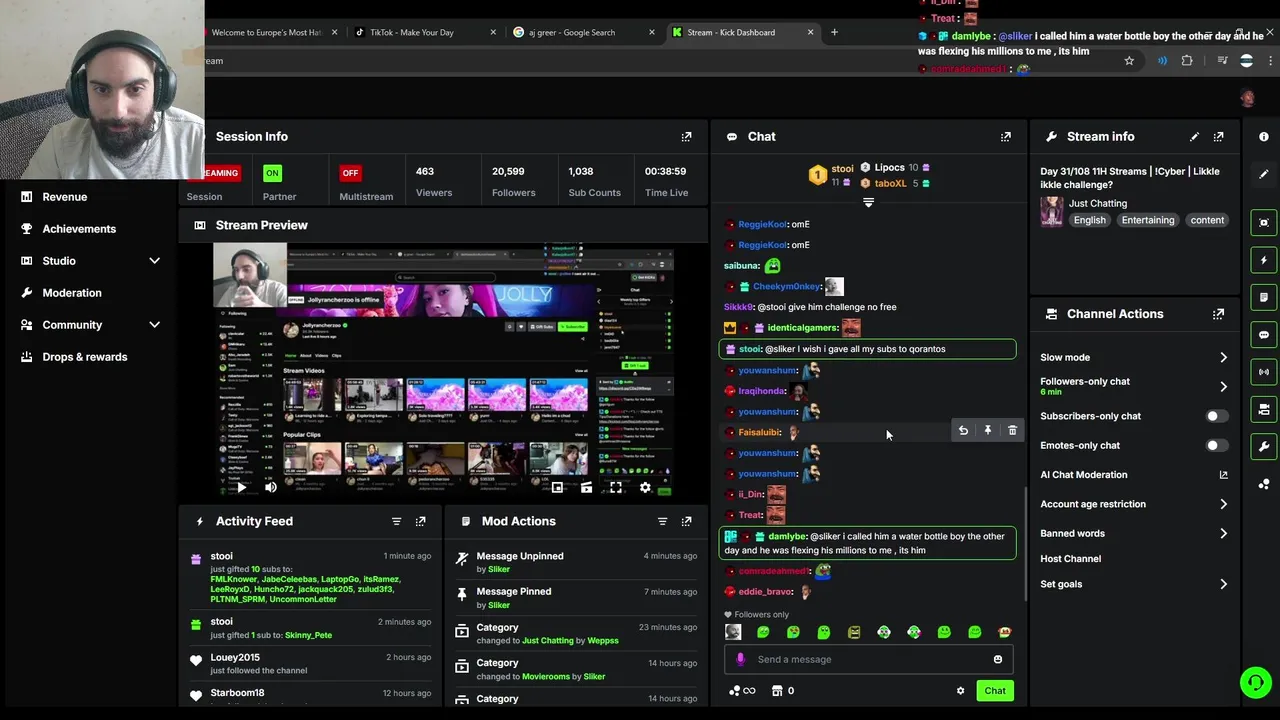
Task: Click the Send a message field
Action: pyautogui.click(x=868, y=659)
